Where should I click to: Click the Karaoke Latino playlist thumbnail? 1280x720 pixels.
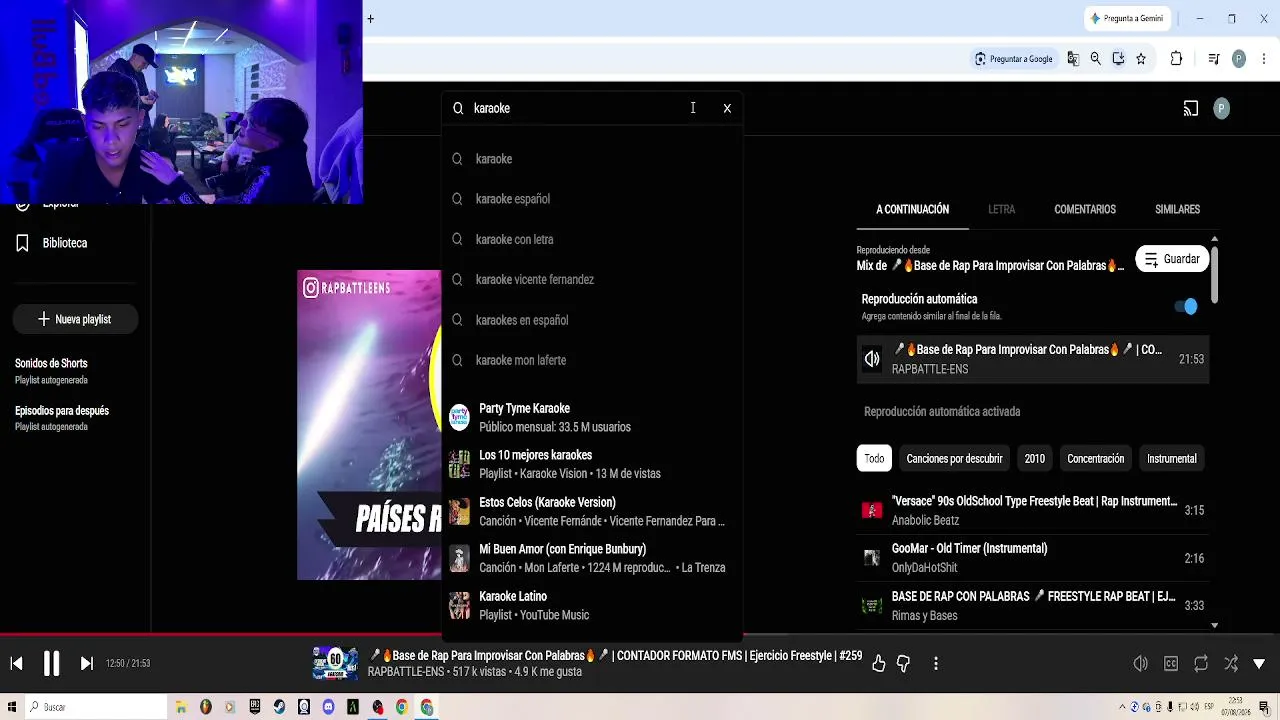459,605
